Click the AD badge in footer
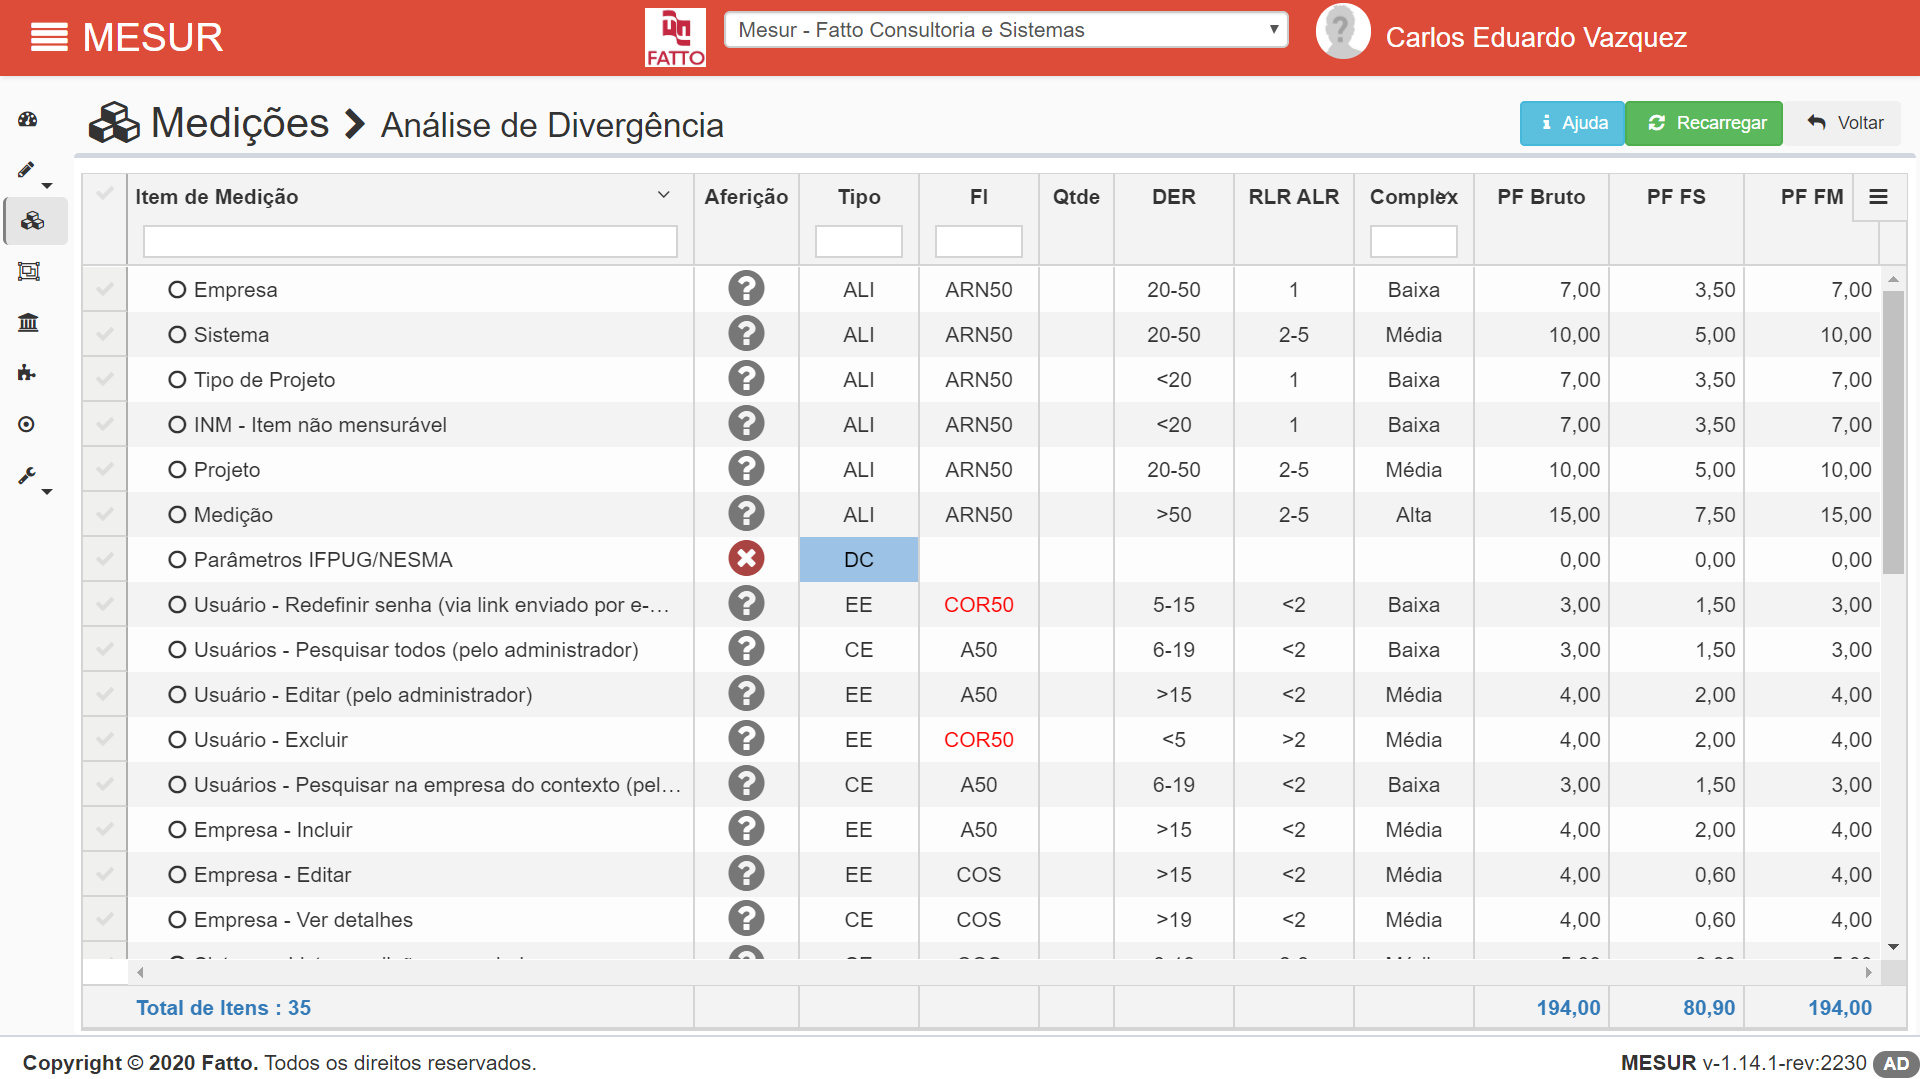The image size is (1920, 1079). (1896, 1064)
